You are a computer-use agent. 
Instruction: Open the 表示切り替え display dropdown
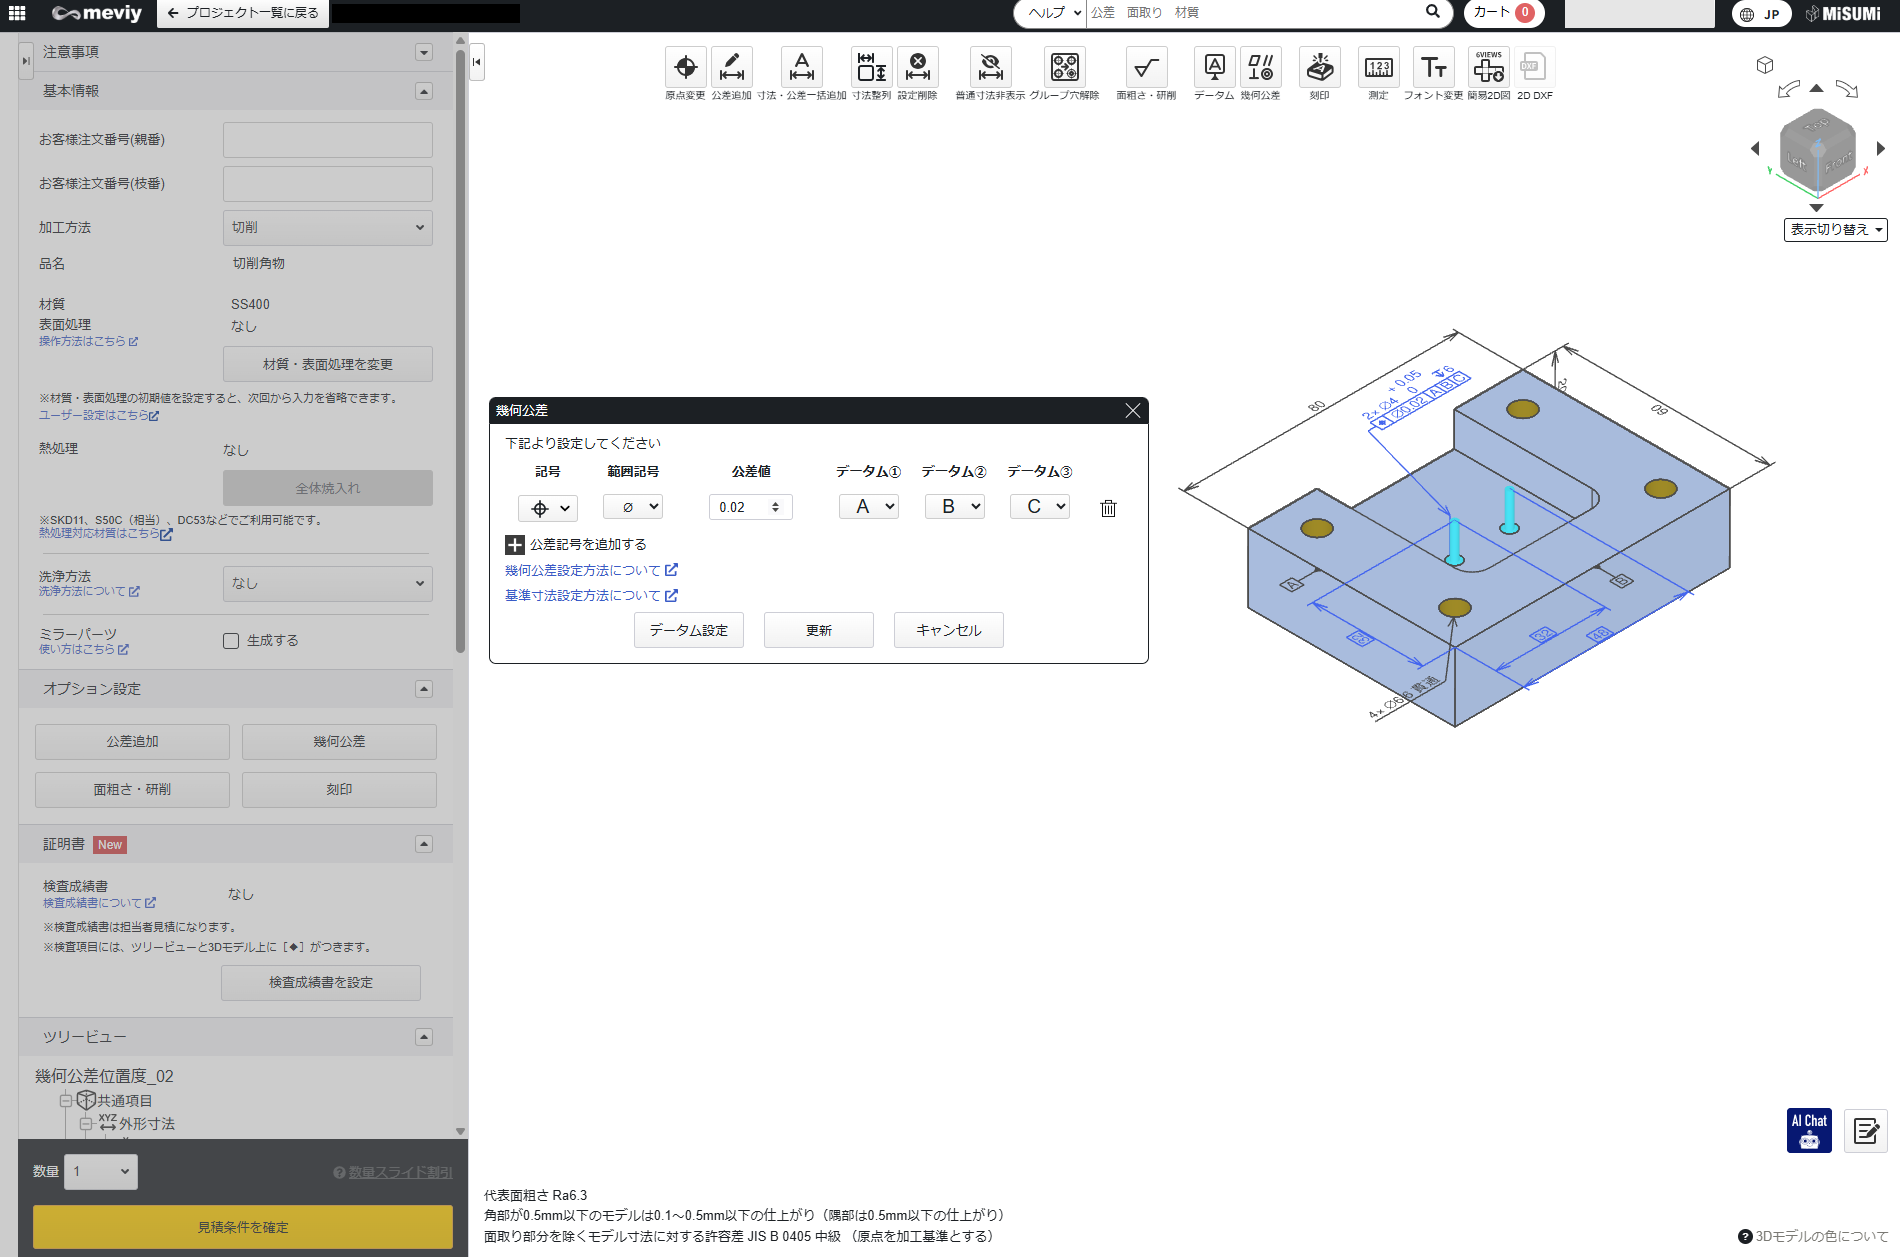tap(1836, 230)
